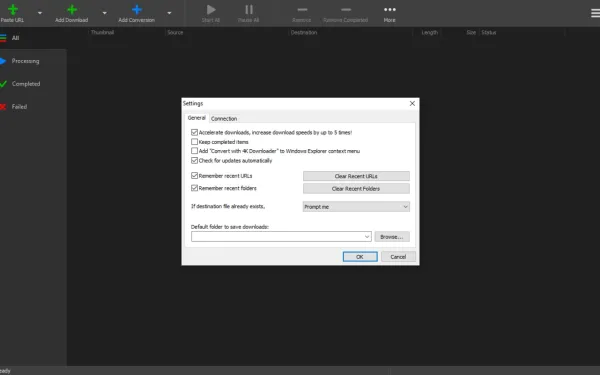
Task: Toggle Remember recent URLs checkbox
Action: click(x=194, y=176)
